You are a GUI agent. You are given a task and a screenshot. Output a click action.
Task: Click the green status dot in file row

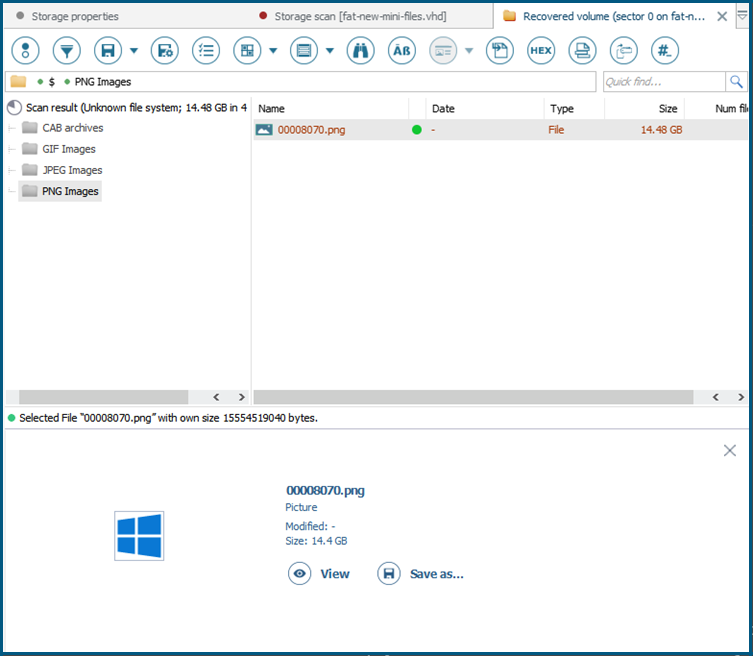[417, 130]
